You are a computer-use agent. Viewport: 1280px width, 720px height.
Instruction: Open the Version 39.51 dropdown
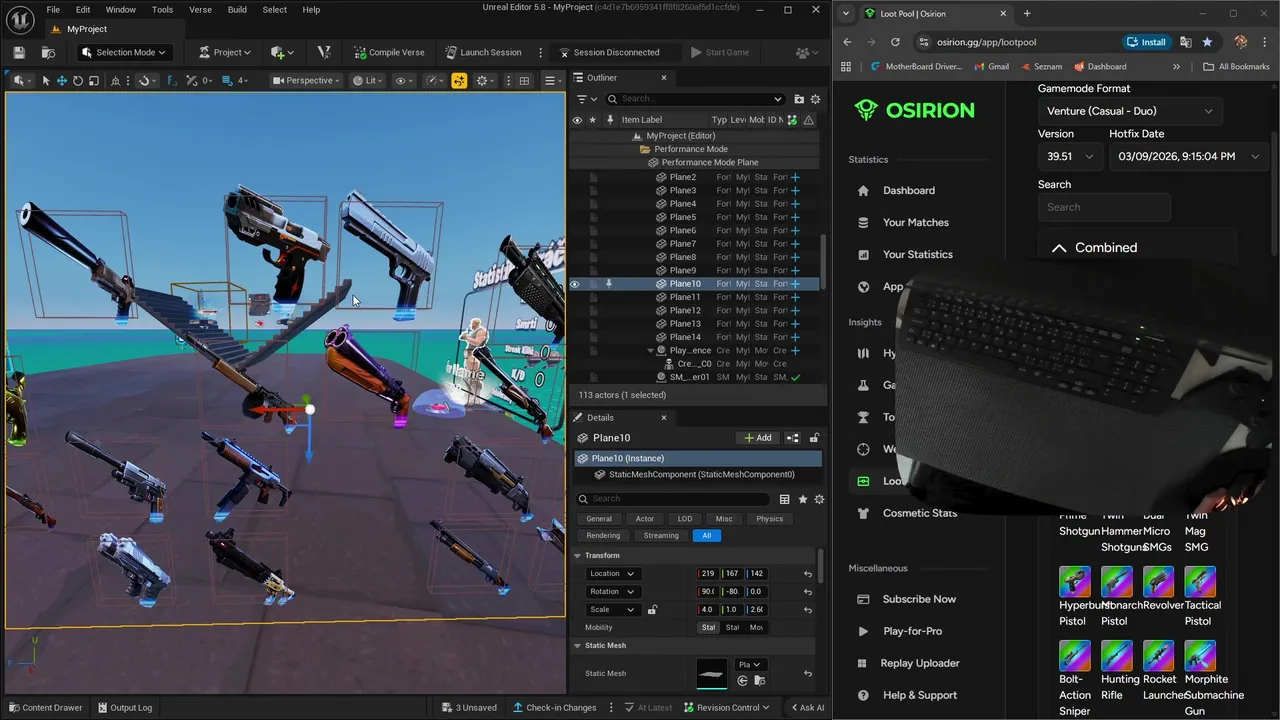[x=1070, y=156]
